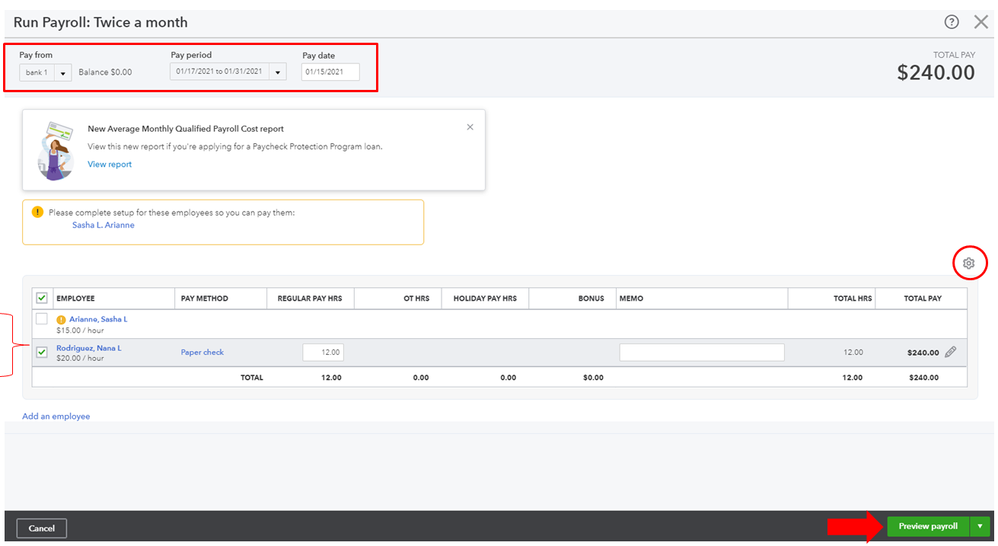Click the $20.00 / hour rate text
The width and height of the screenshot is (998, 546).
[80, 358]
